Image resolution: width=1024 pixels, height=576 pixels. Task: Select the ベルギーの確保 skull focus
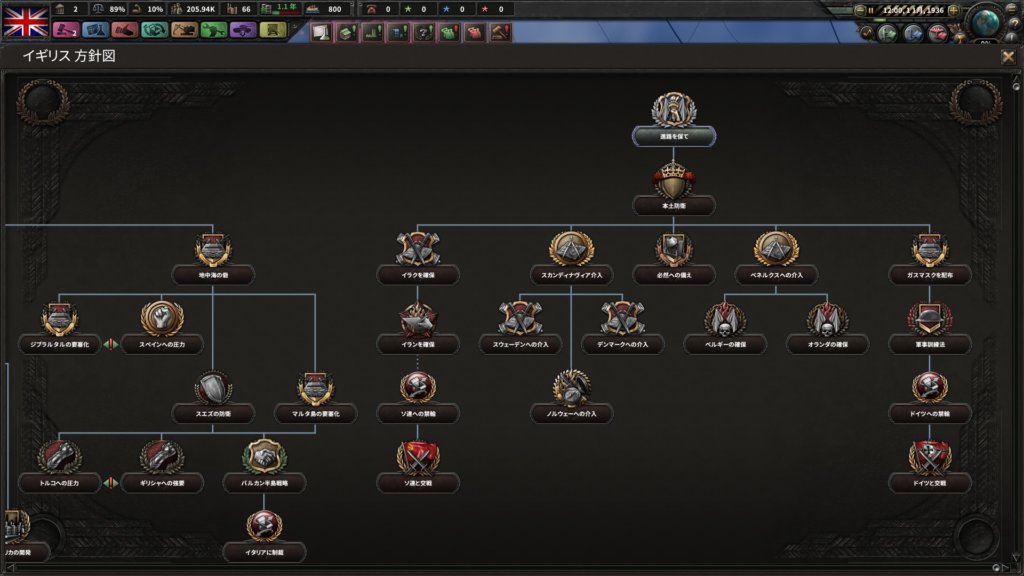pos(725,327)
